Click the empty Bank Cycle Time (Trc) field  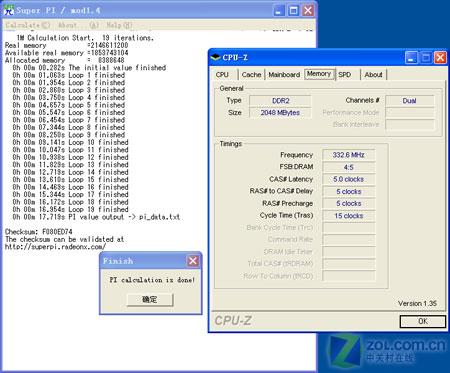click(x=349, y=228)
